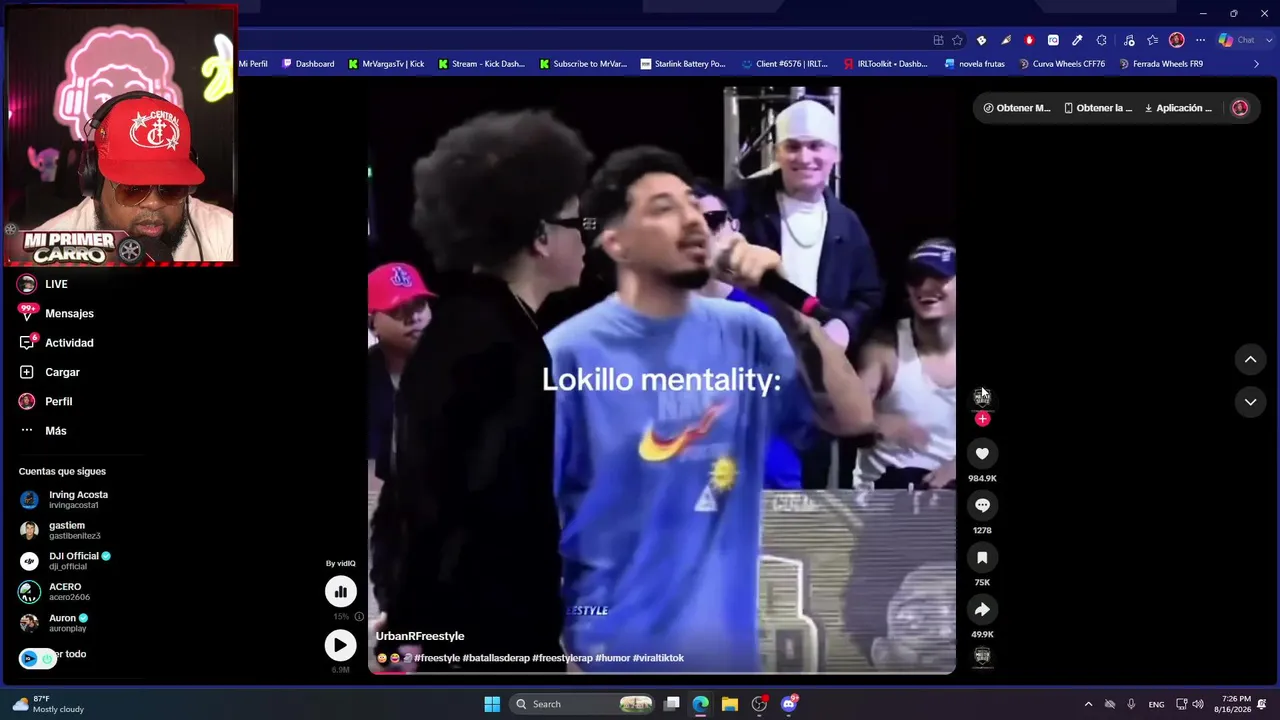Click the UrbanRFreestyle creator name
The image size is (1280, 720).
point(420,636)
